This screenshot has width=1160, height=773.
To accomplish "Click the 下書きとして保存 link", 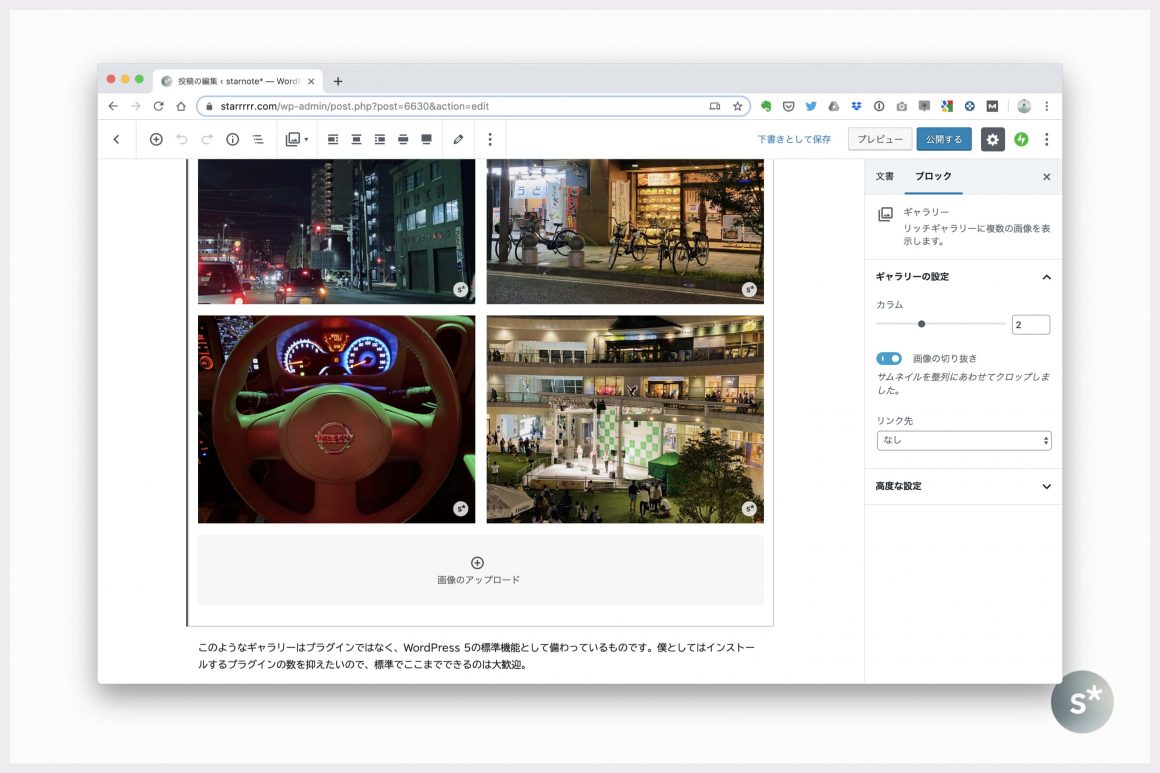I will 794,140.
